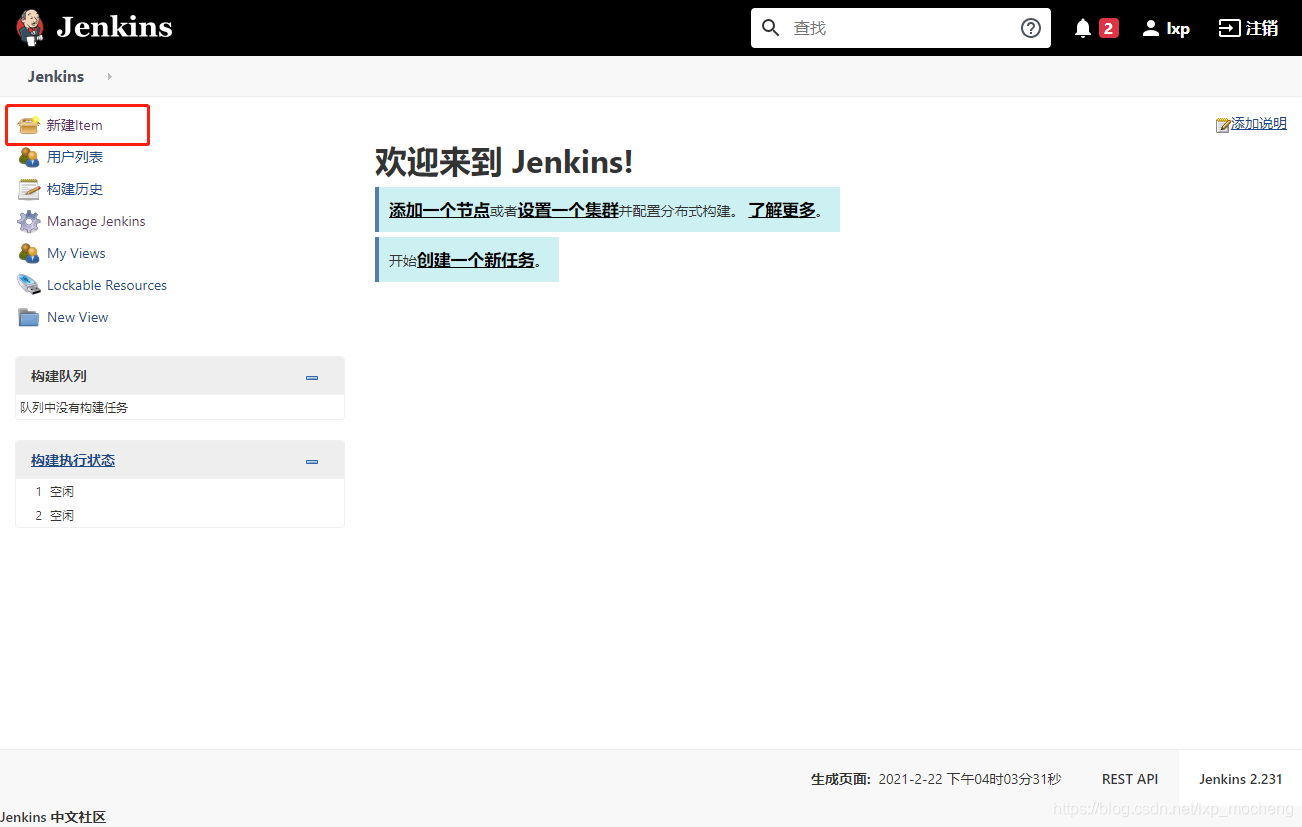1302x827 pixels.
Task: Click the Manage Jenkins gear icon
Action: (x=29, y=221)
